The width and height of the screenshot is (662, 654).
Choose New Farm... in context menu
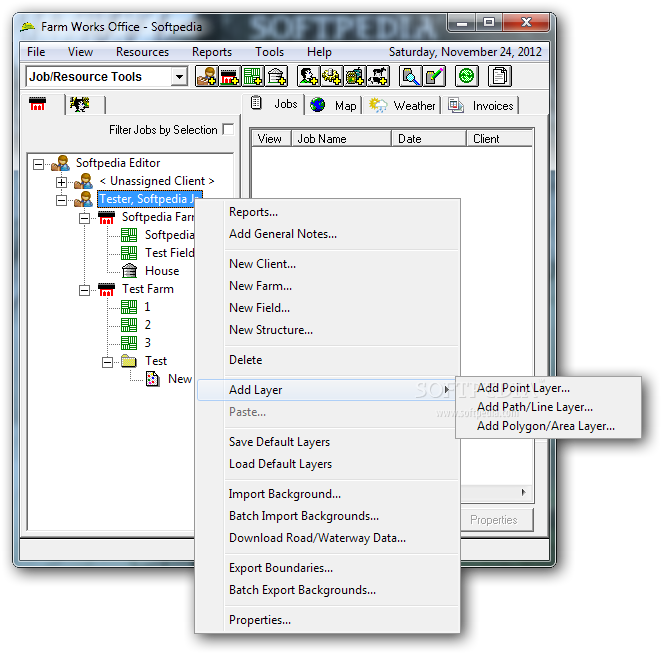[328, 286]
